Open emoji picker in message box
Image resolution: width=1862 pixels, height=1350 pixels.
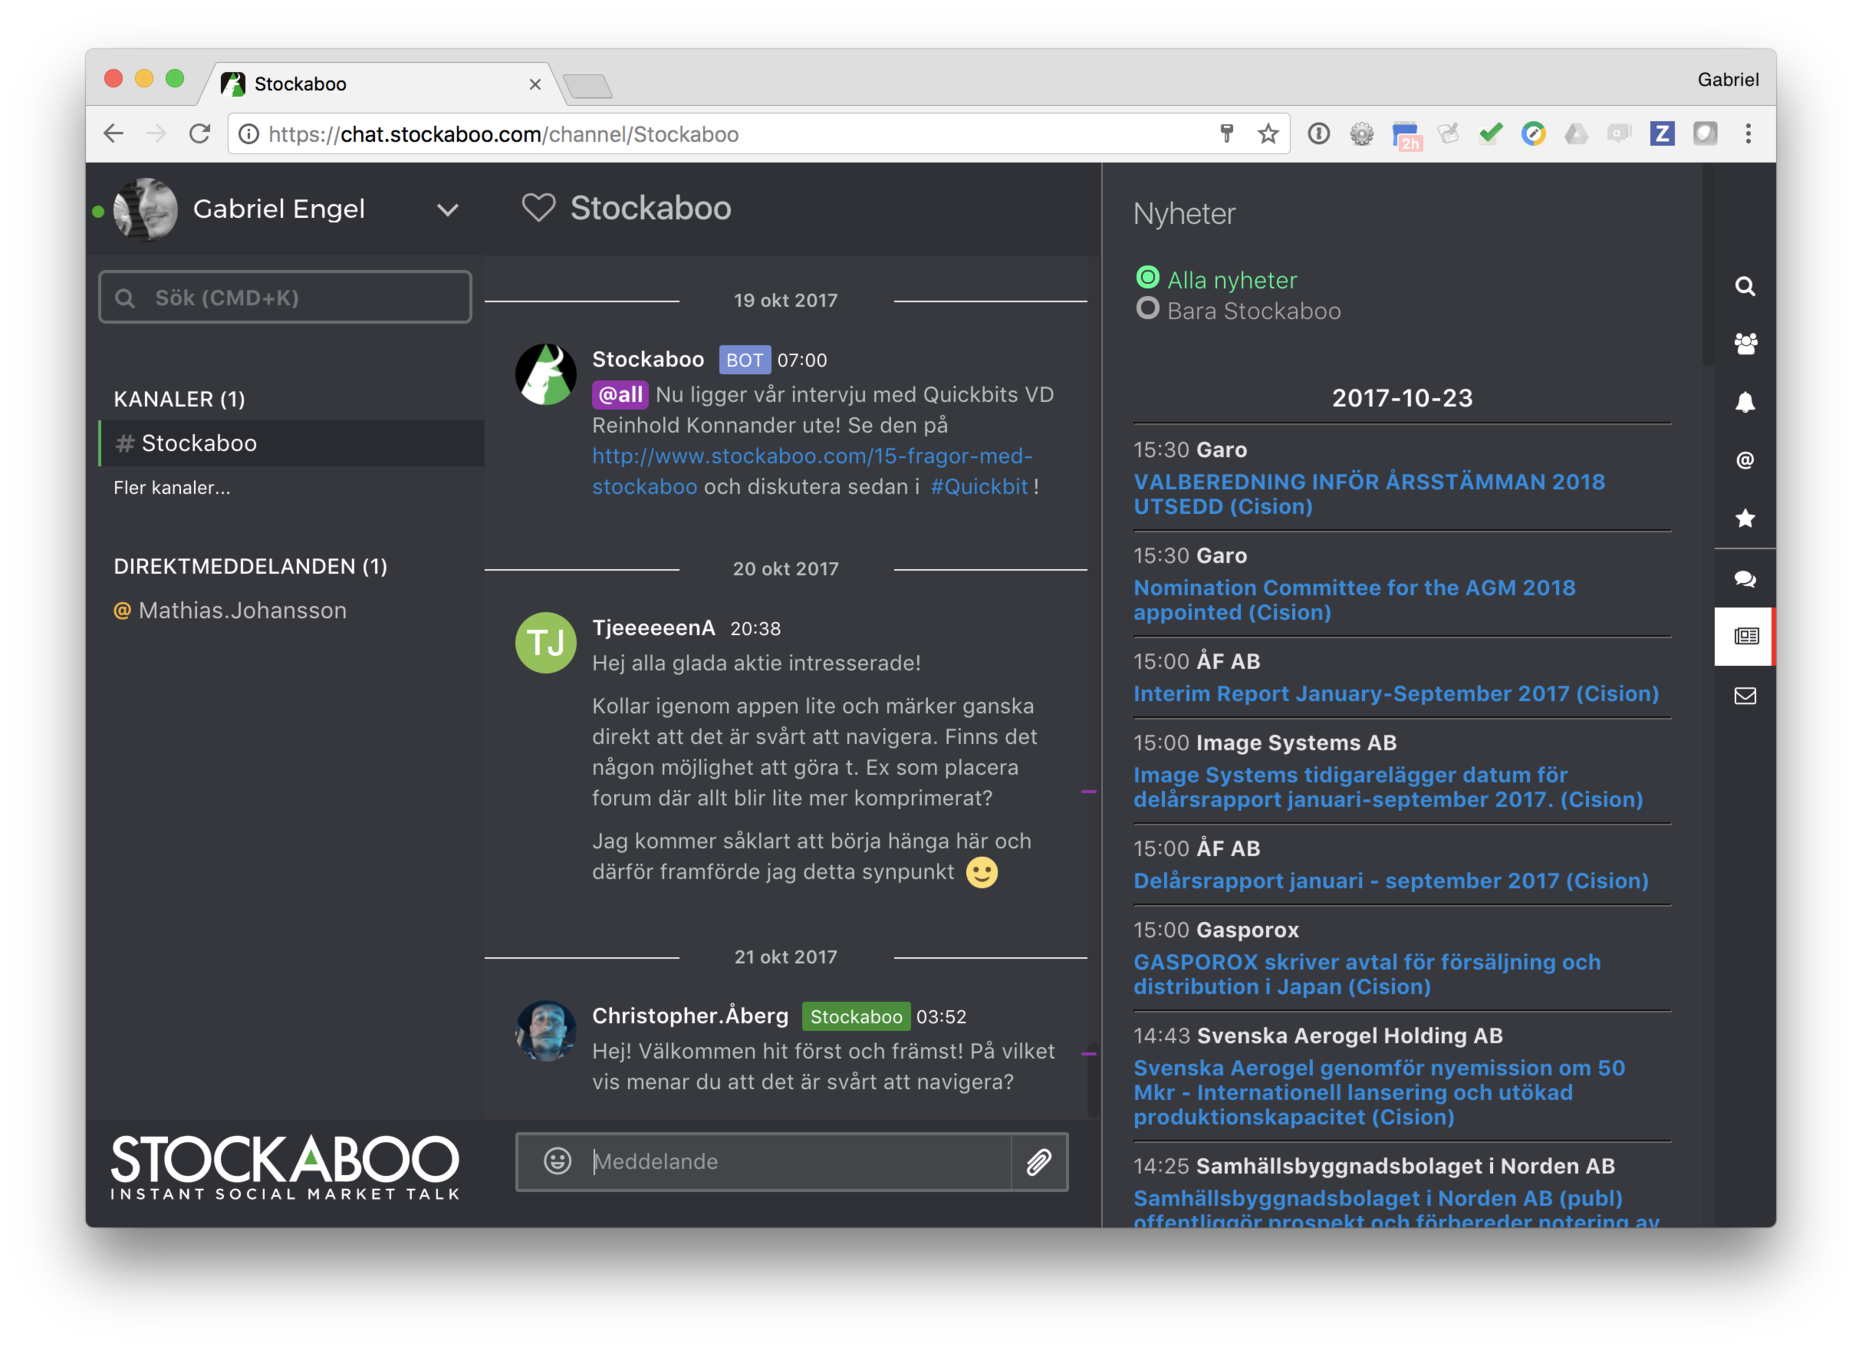tap(557, 1161)
